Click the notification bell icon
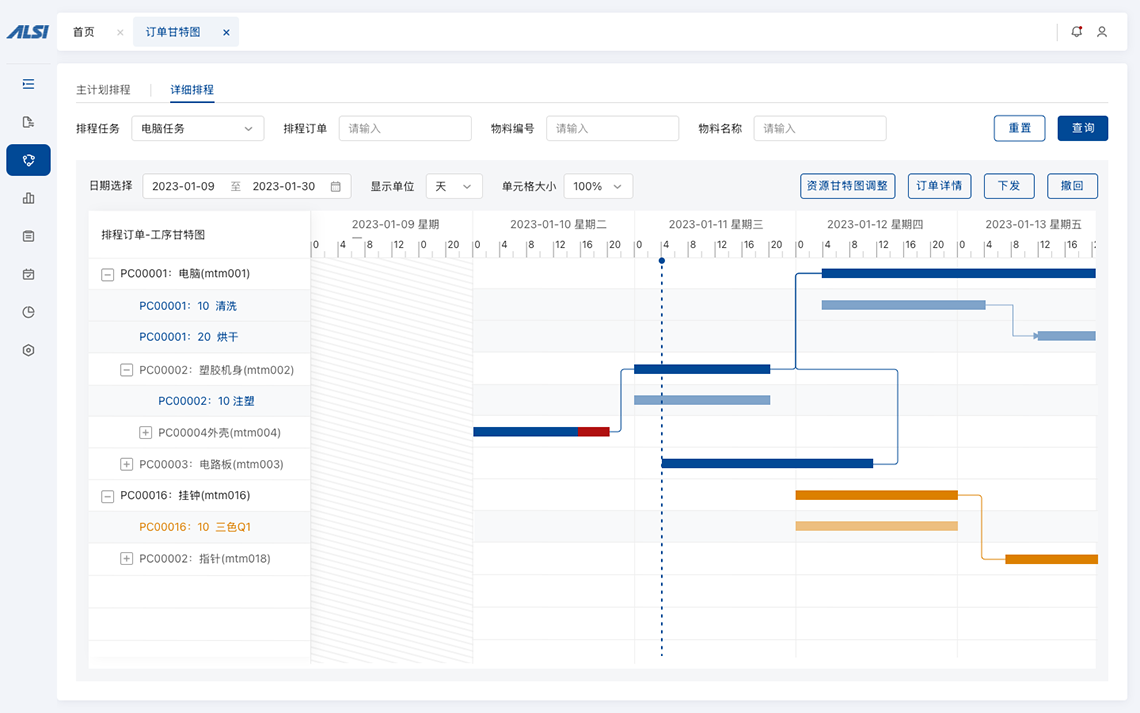This screenshot has width=1140, height=713. (1076, 32)
